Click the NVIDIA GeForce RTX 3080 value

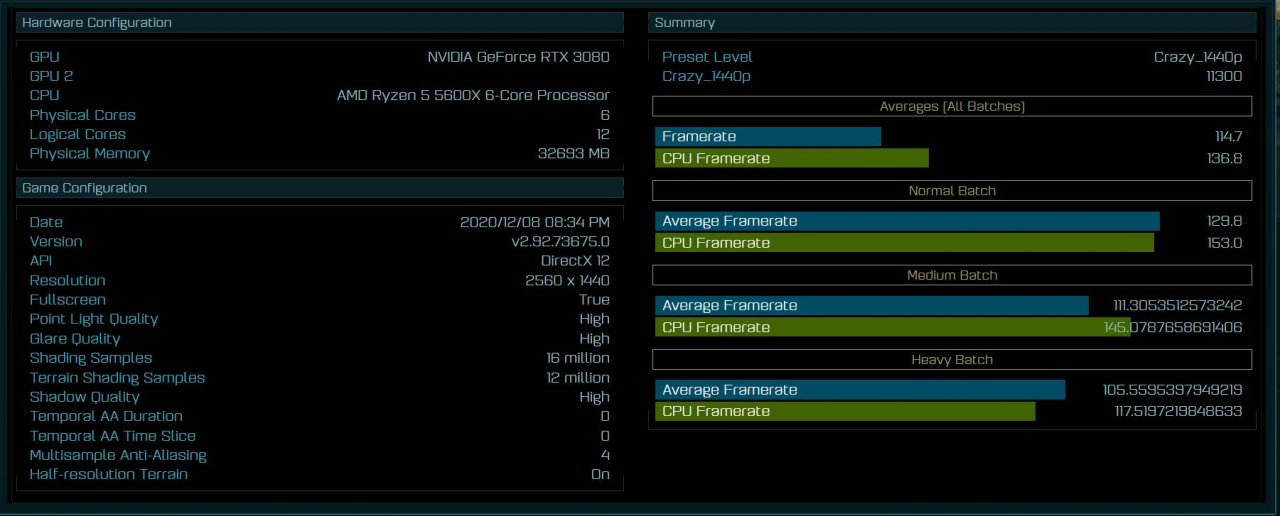[518, 57]
